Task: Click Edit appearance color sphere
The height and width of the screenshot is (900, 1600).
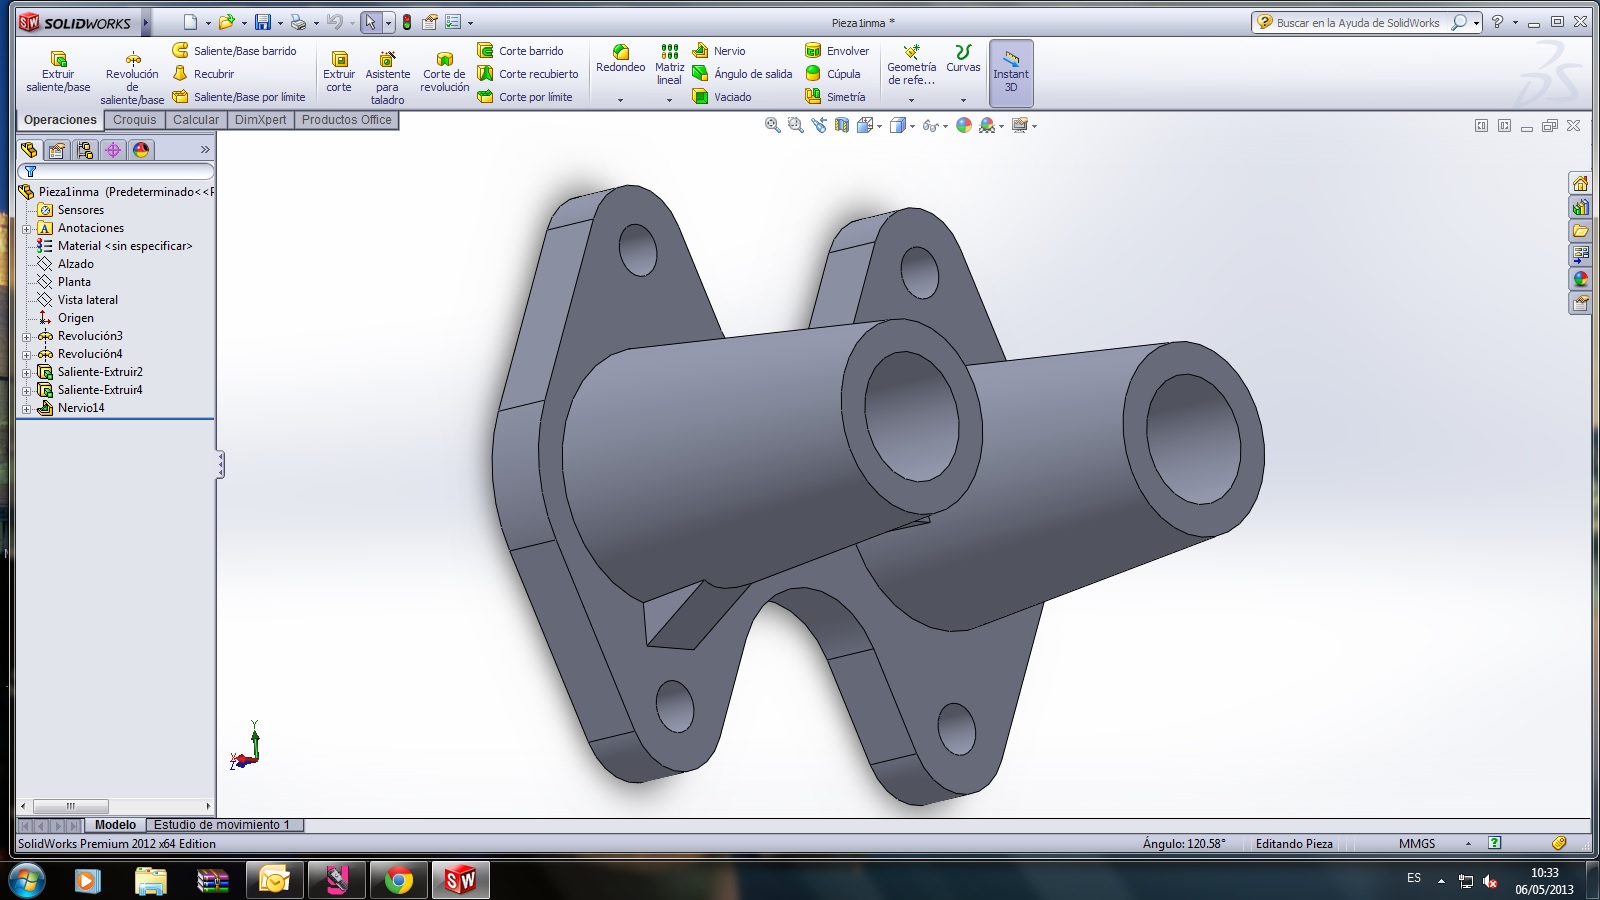Action: pyautogui.click(x=964, y=125)
